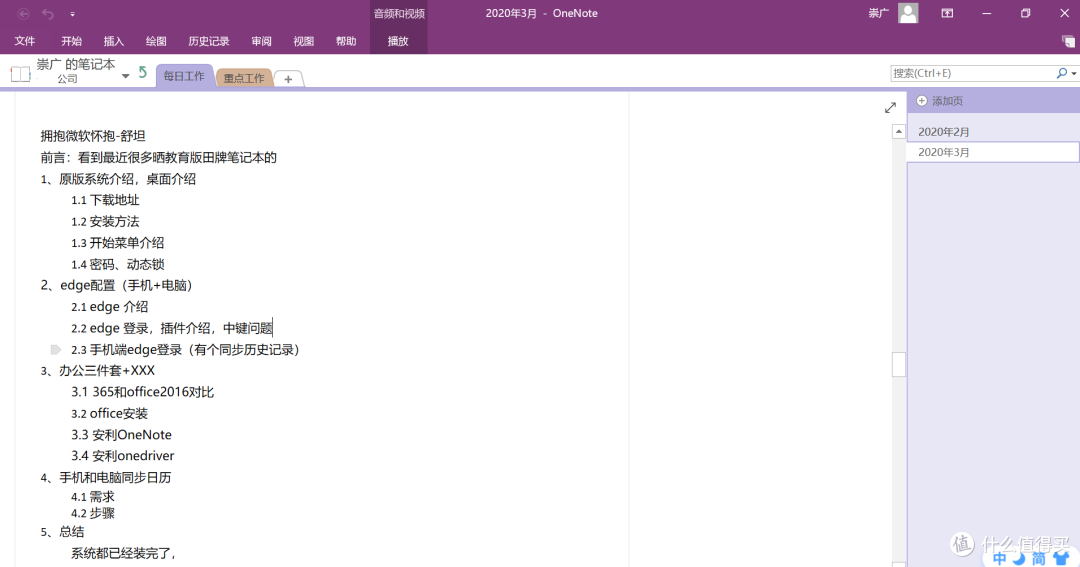1080x567 pixels.
Task: Click the vertical scrollbar thumb
Action: click(x=898, y=364)
